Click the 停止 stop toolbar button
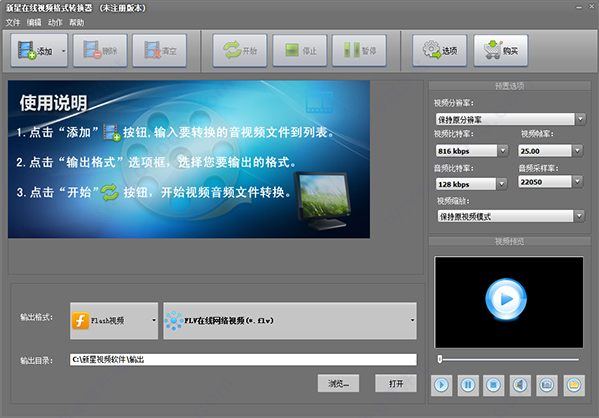Image resolution: width=599 pixels, height=418 pixels. coord(300,50)
